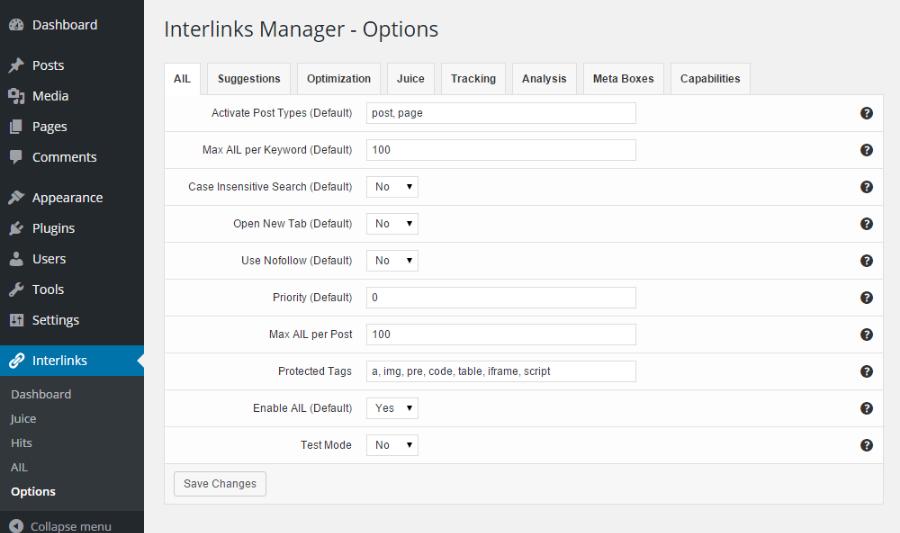Image resolution: width=900 pixels, height=533 pixels.
Task: Open the Juice submenu link
Action: click(23, 419)
